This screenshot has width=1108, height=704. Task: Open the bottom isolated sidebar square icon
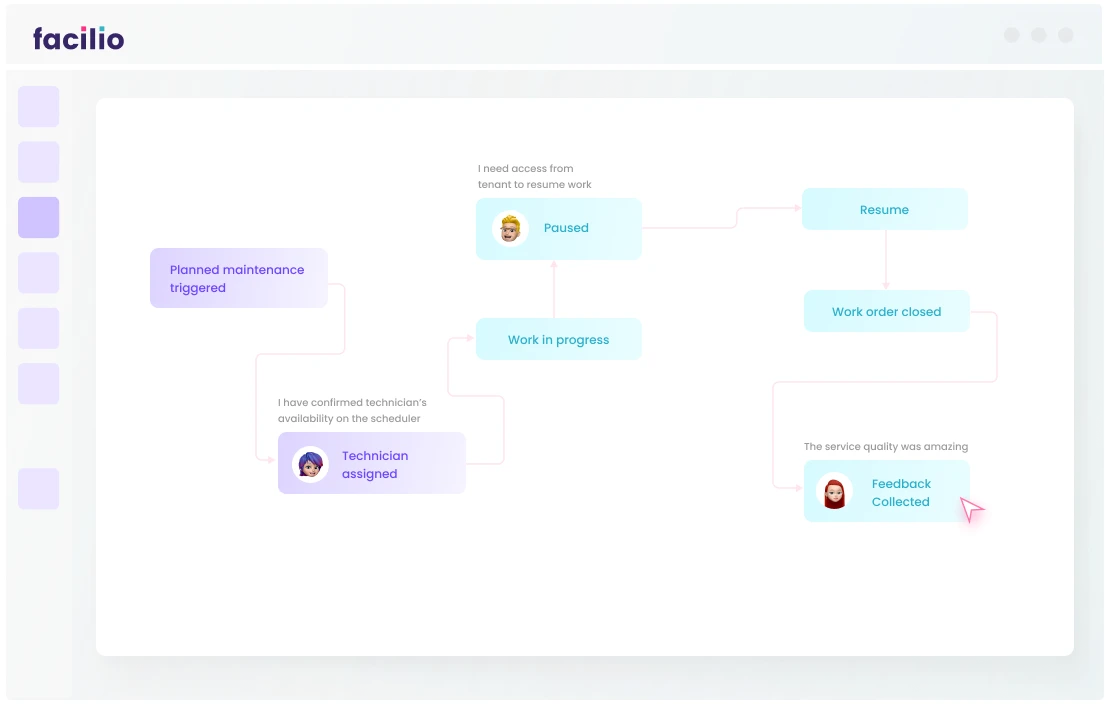(x=38, y=488)
